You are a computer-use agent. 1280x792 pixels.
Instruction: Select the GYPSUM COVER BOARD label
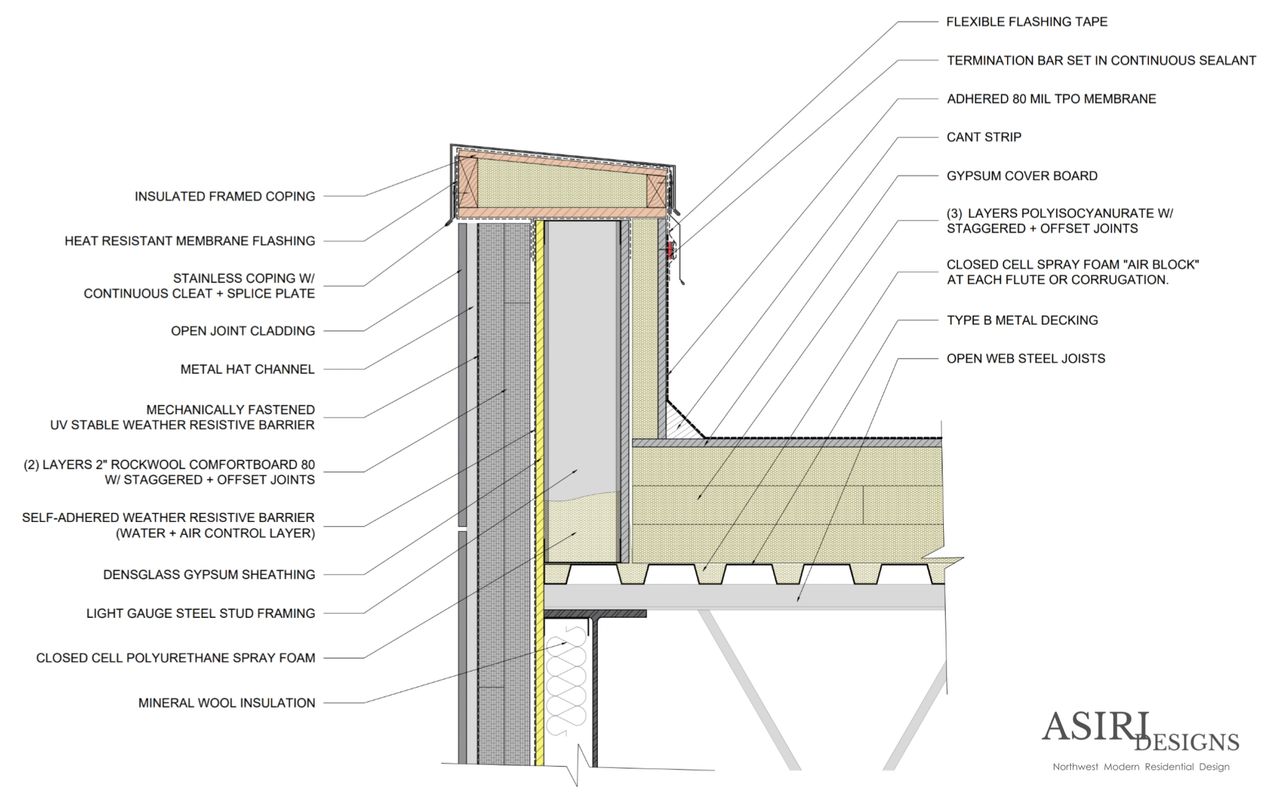[1022, 175]
